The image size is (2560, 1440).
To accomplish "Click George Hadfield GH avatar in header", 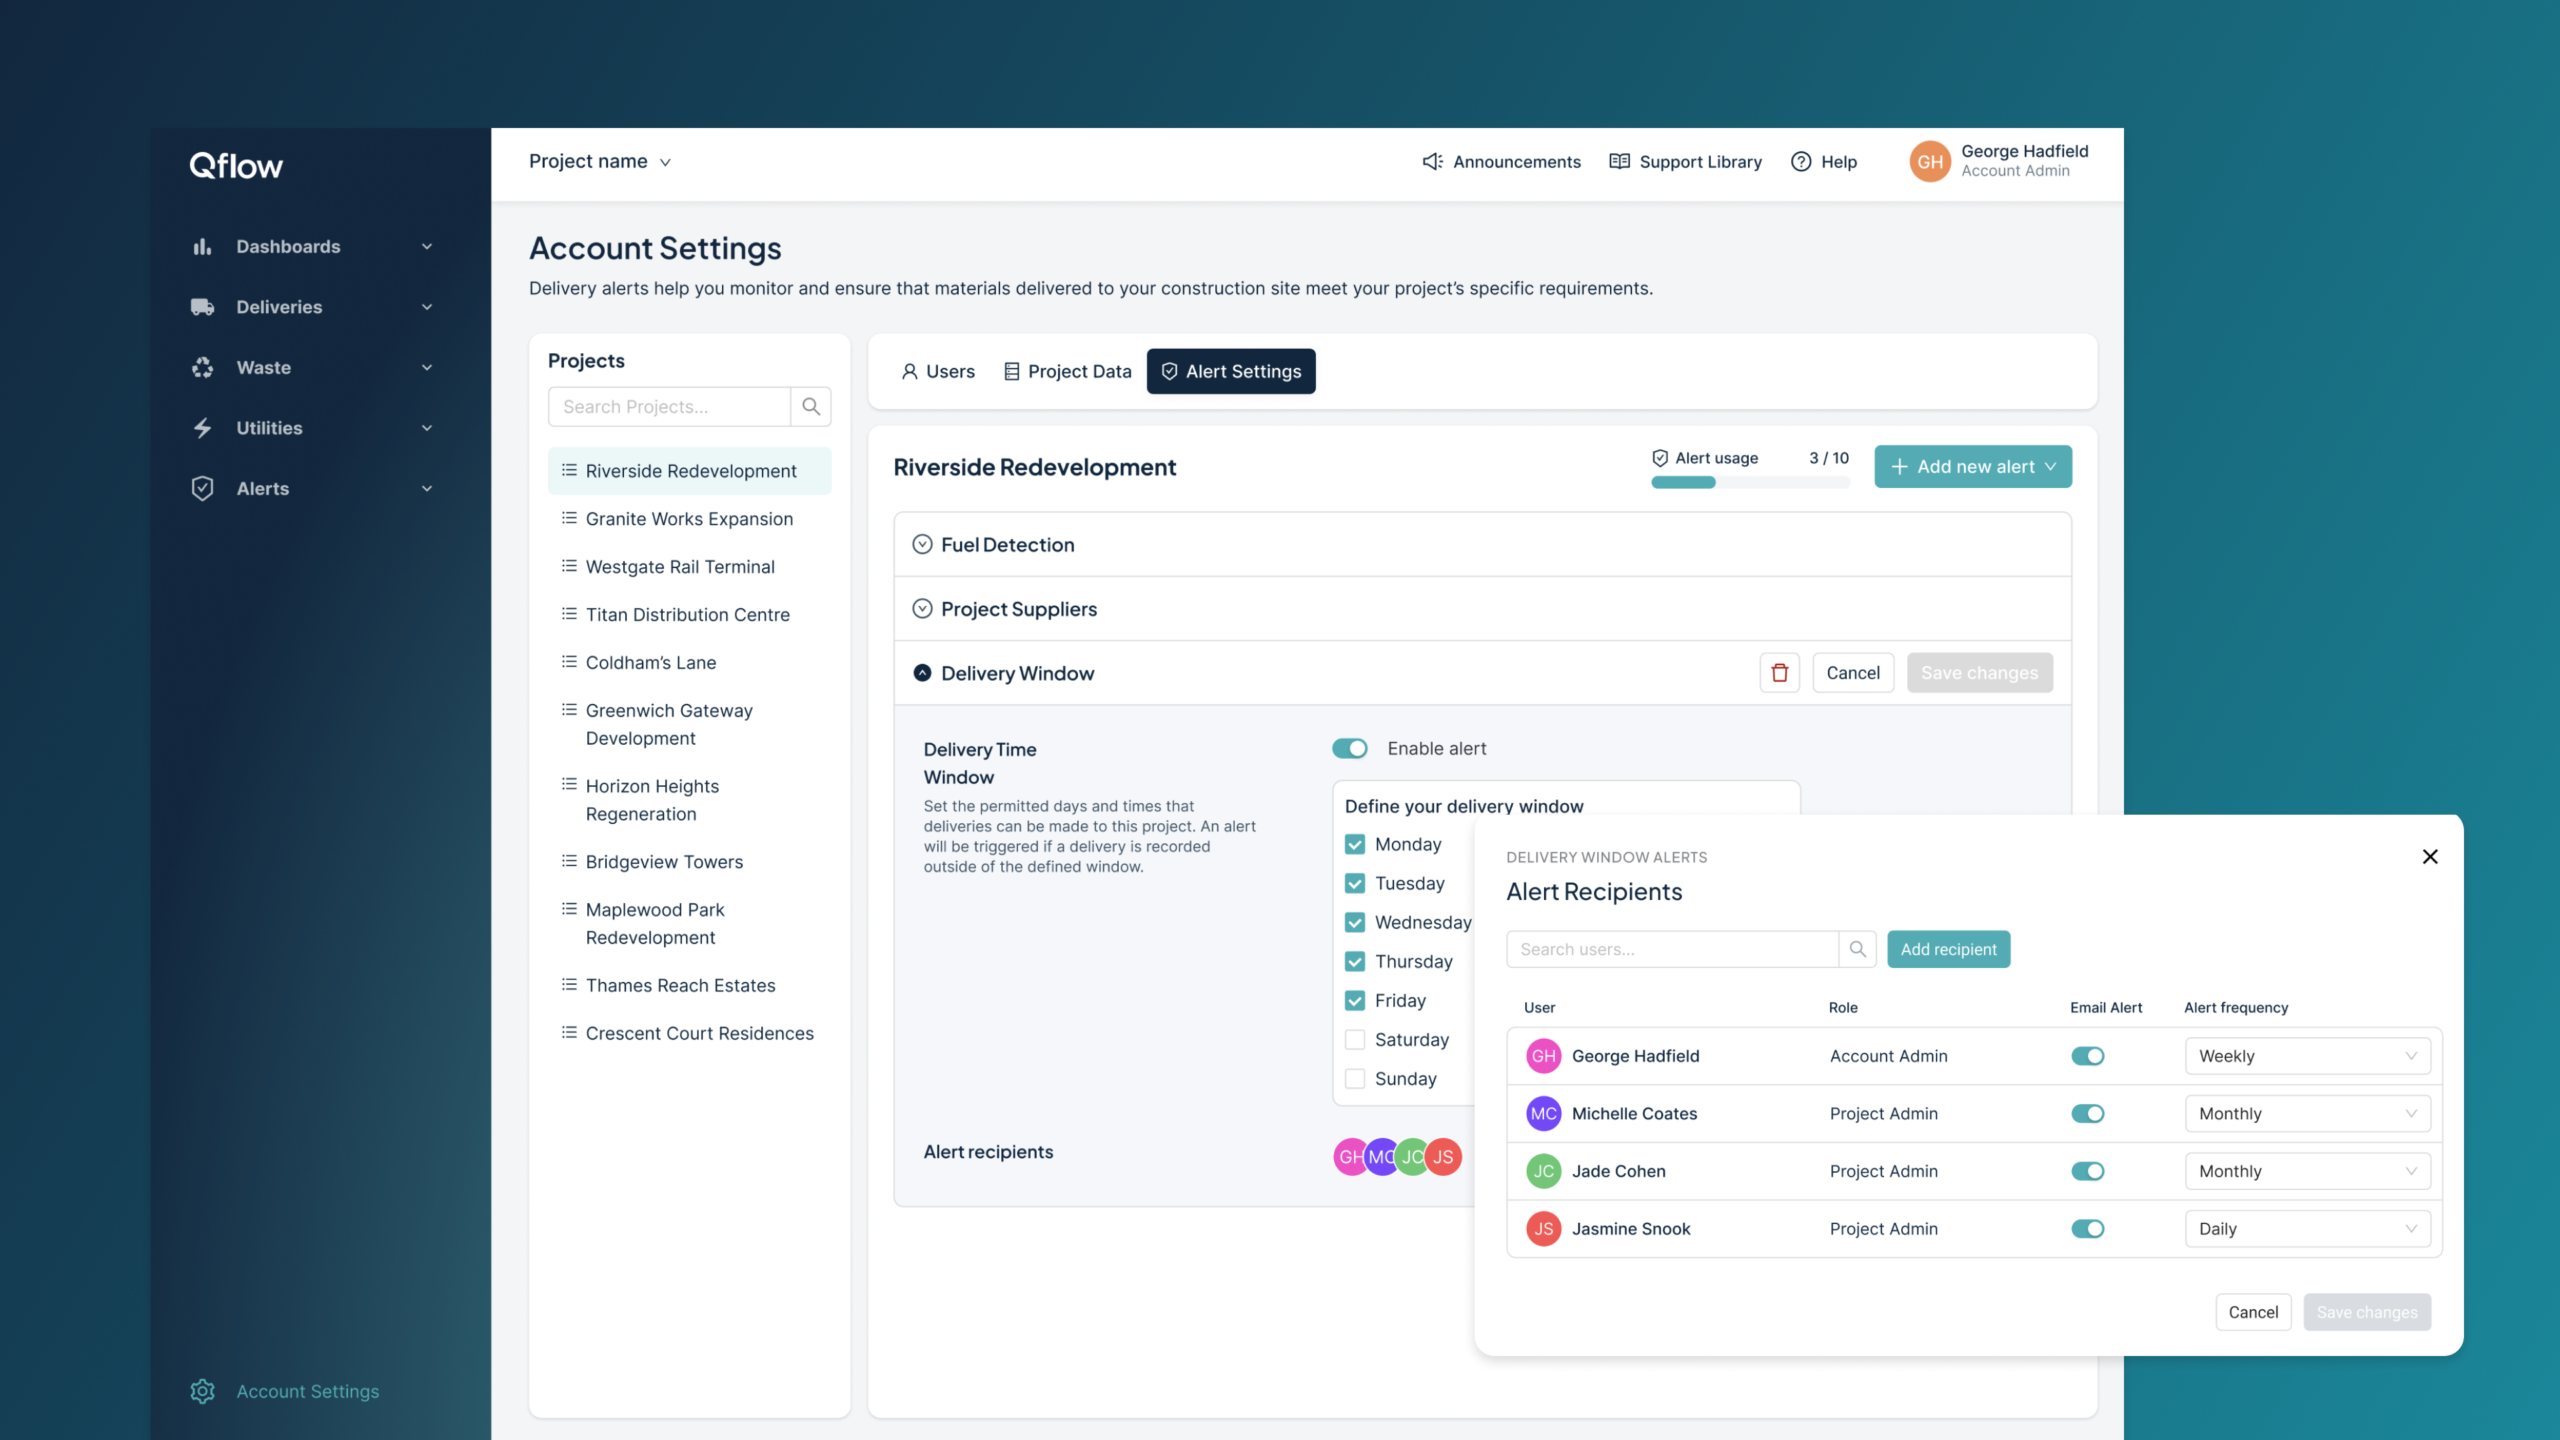I will (x=1930, y=161).
